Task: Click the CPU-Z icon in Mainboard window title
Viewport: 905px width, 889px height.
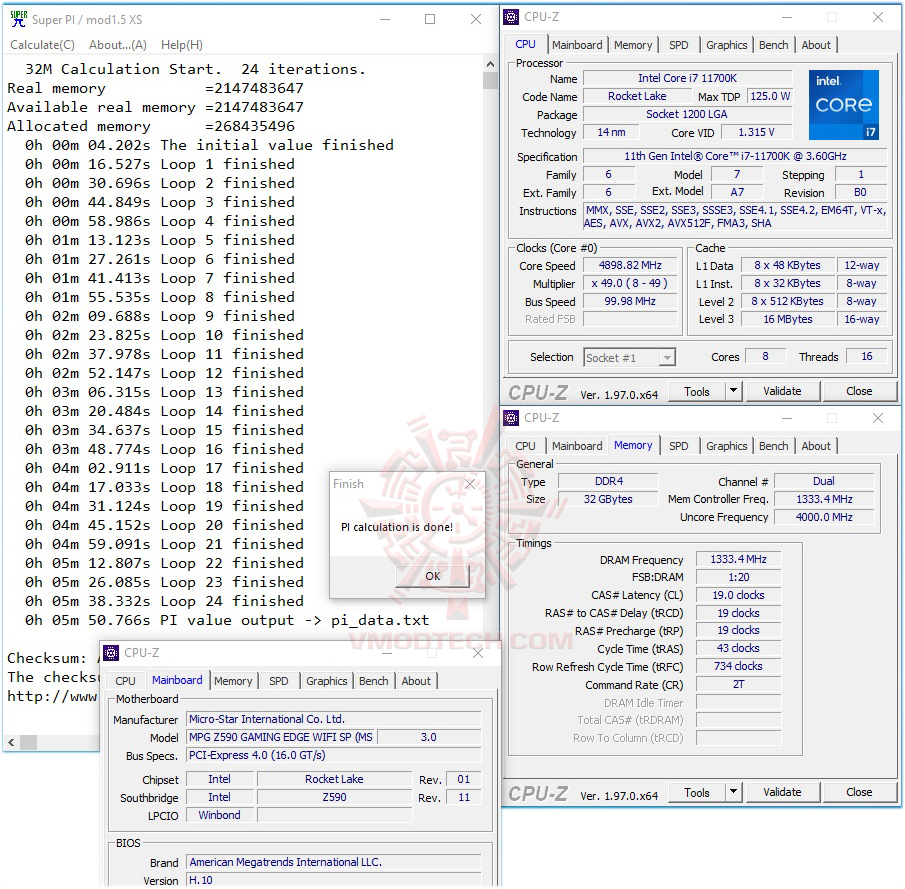Action: coord(111,653)
